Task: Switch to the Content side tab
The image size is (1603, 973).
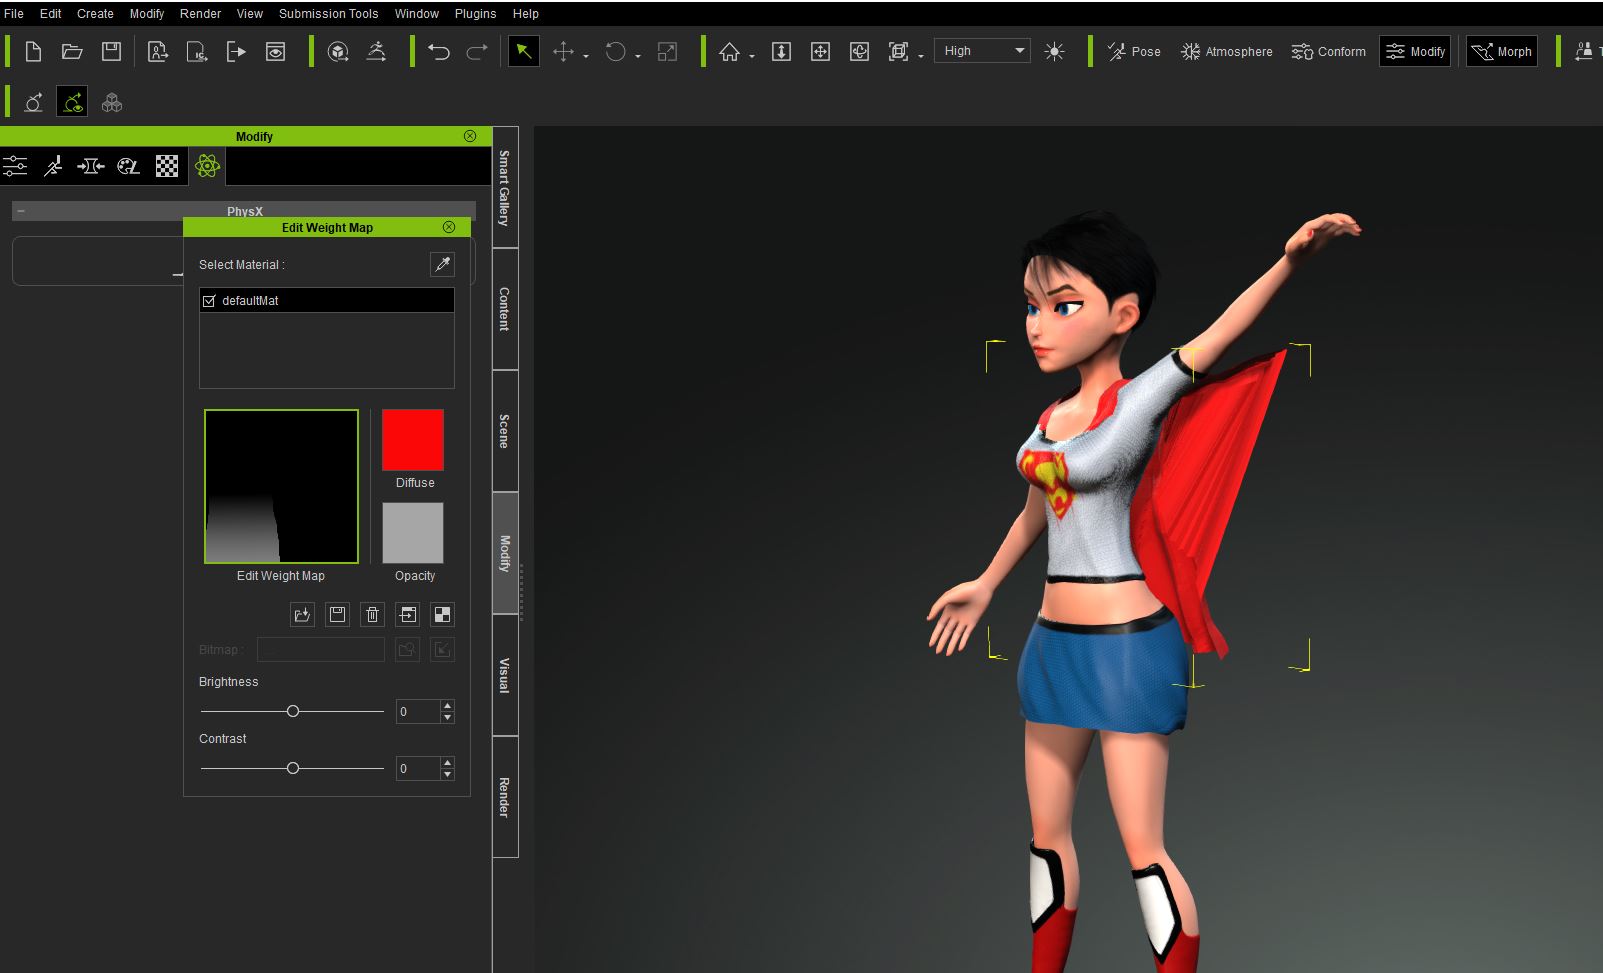Action: [505, 309]
